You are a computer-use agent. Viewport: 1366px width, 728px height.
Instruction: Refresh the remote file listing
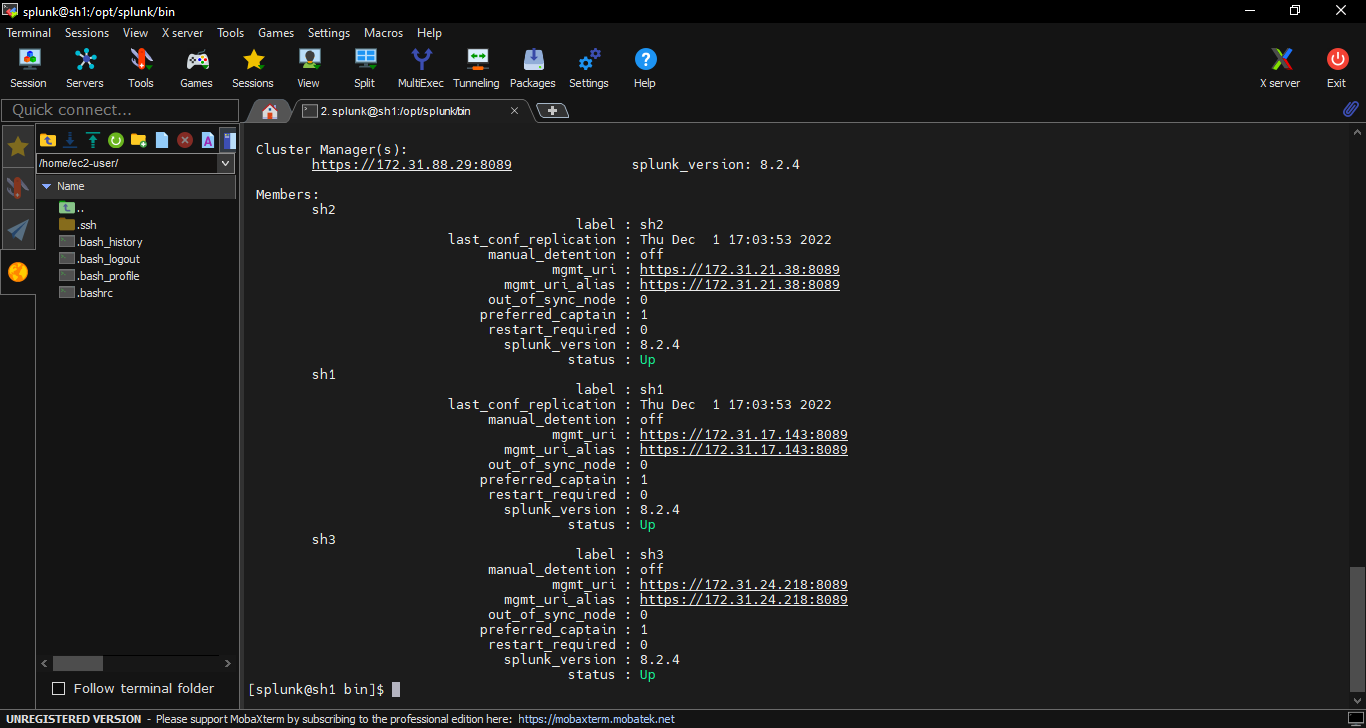click(115, 140)
